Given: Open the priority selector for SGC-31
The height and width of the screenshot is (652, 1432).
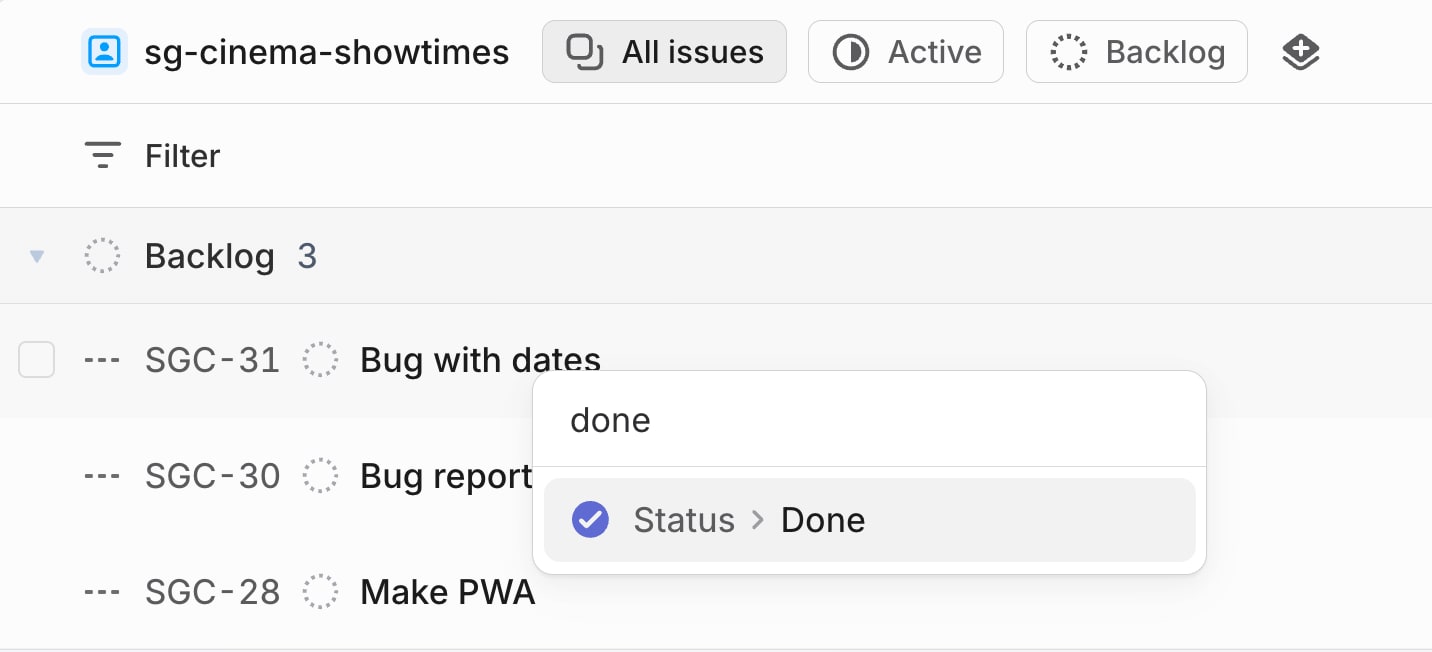Looking at the screenshot, I should pos(101,360).
